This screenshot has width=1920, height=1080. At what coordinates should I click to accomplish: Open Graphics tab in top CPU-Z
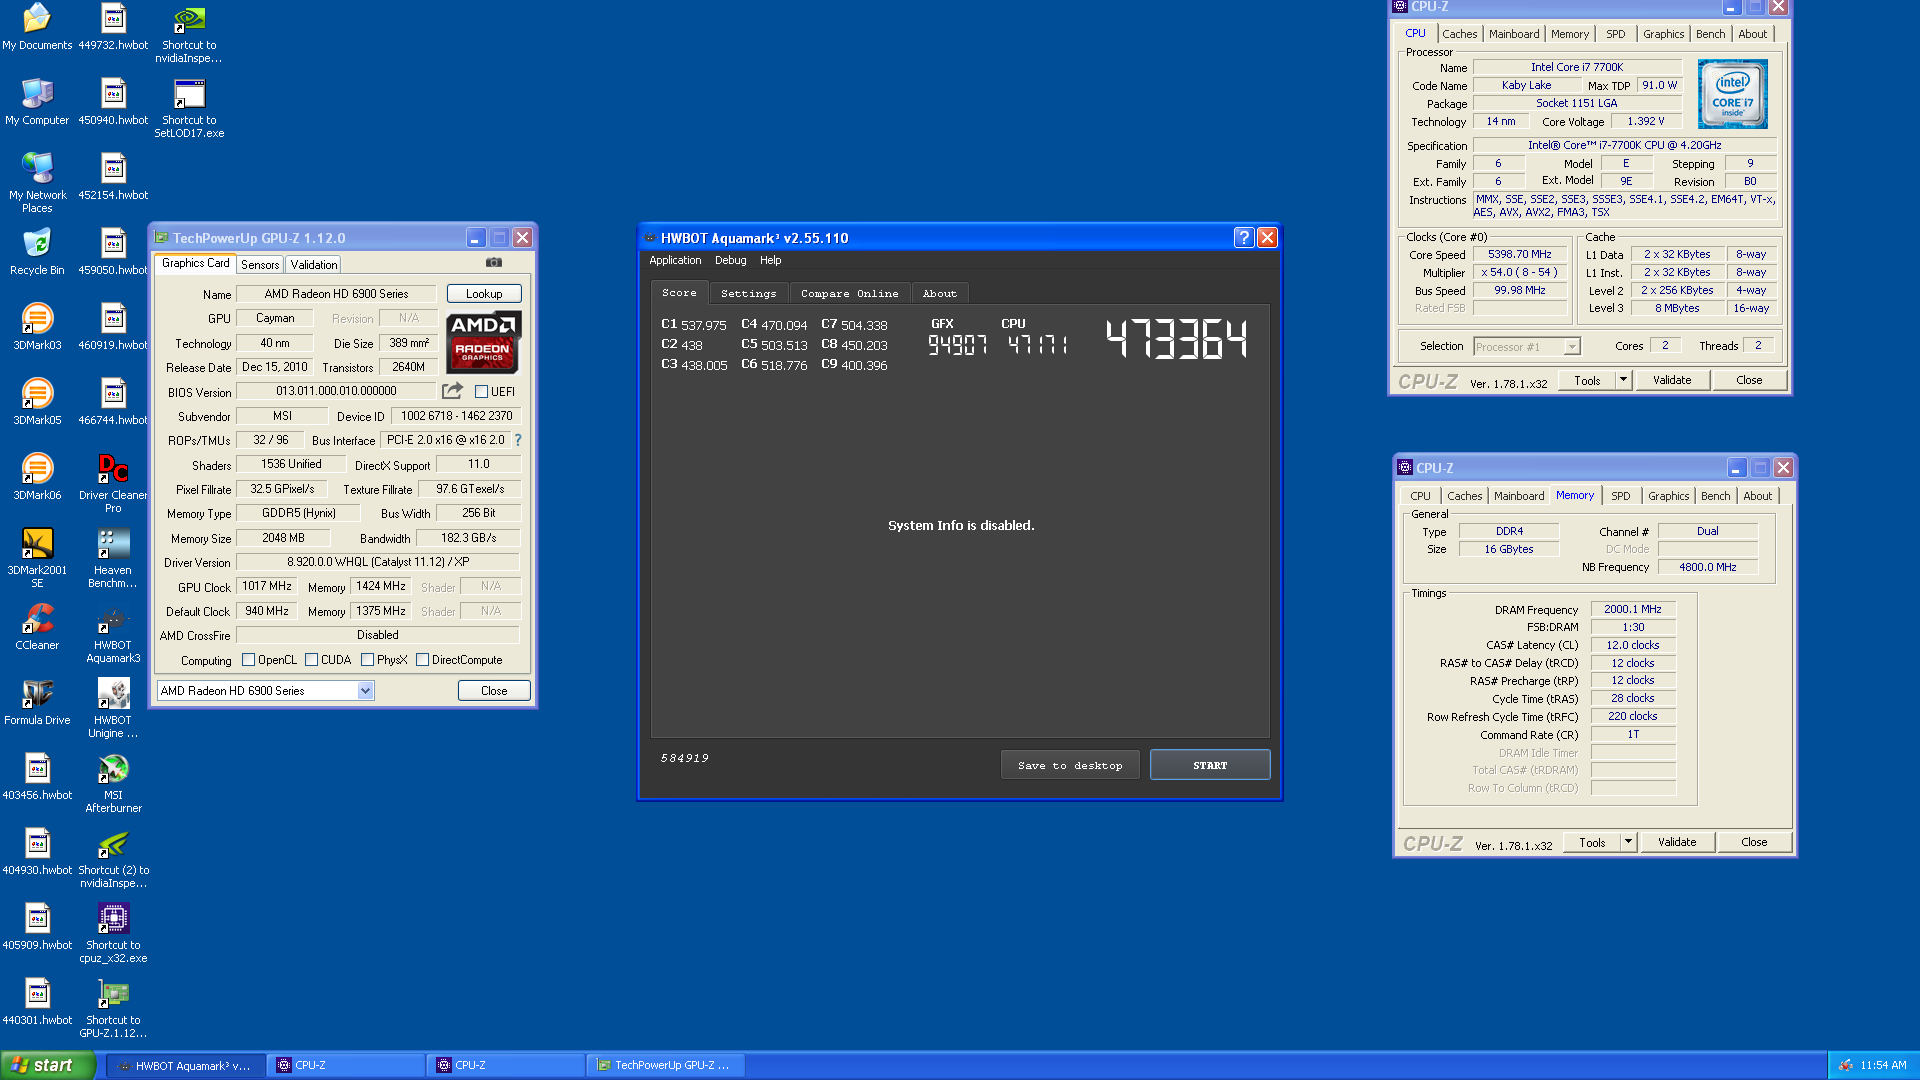(1663, 34)
